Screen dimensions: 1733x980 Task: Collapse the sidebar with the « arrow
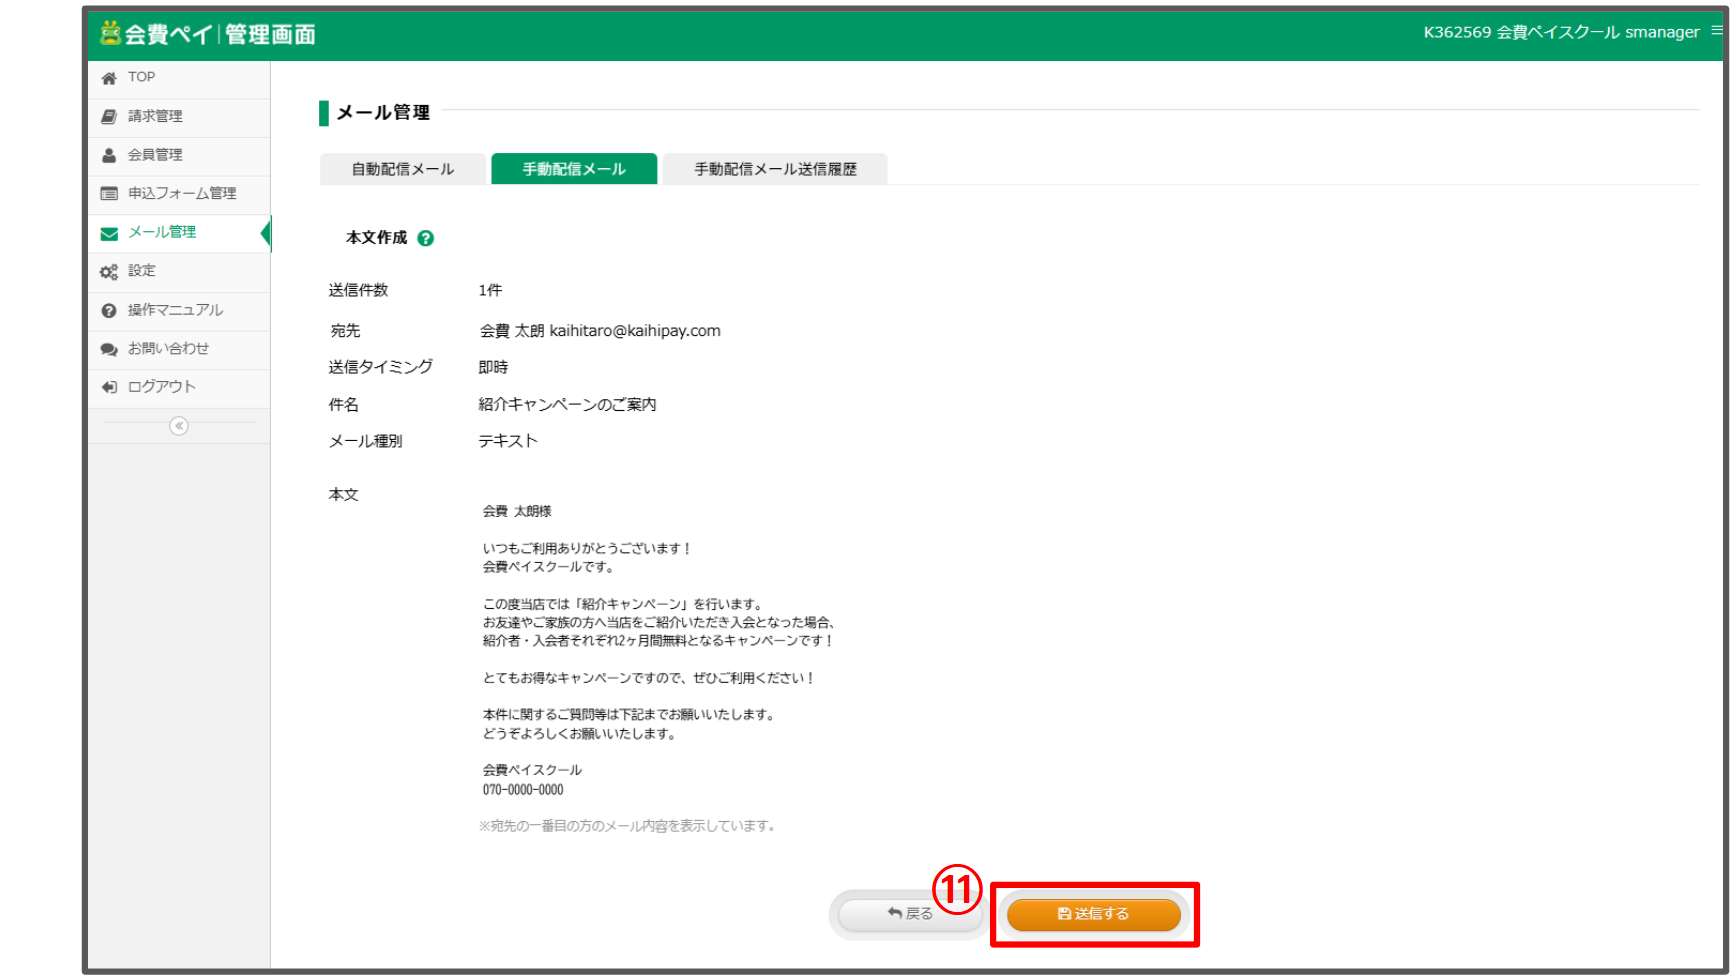point(178,426)
